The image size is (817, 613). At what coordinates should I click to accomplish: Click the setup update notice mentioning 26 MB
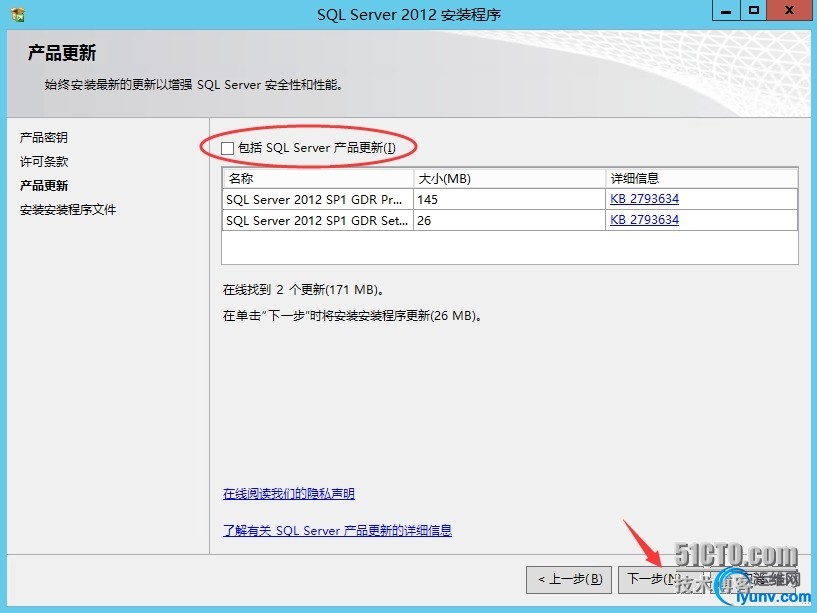[352, 315]
